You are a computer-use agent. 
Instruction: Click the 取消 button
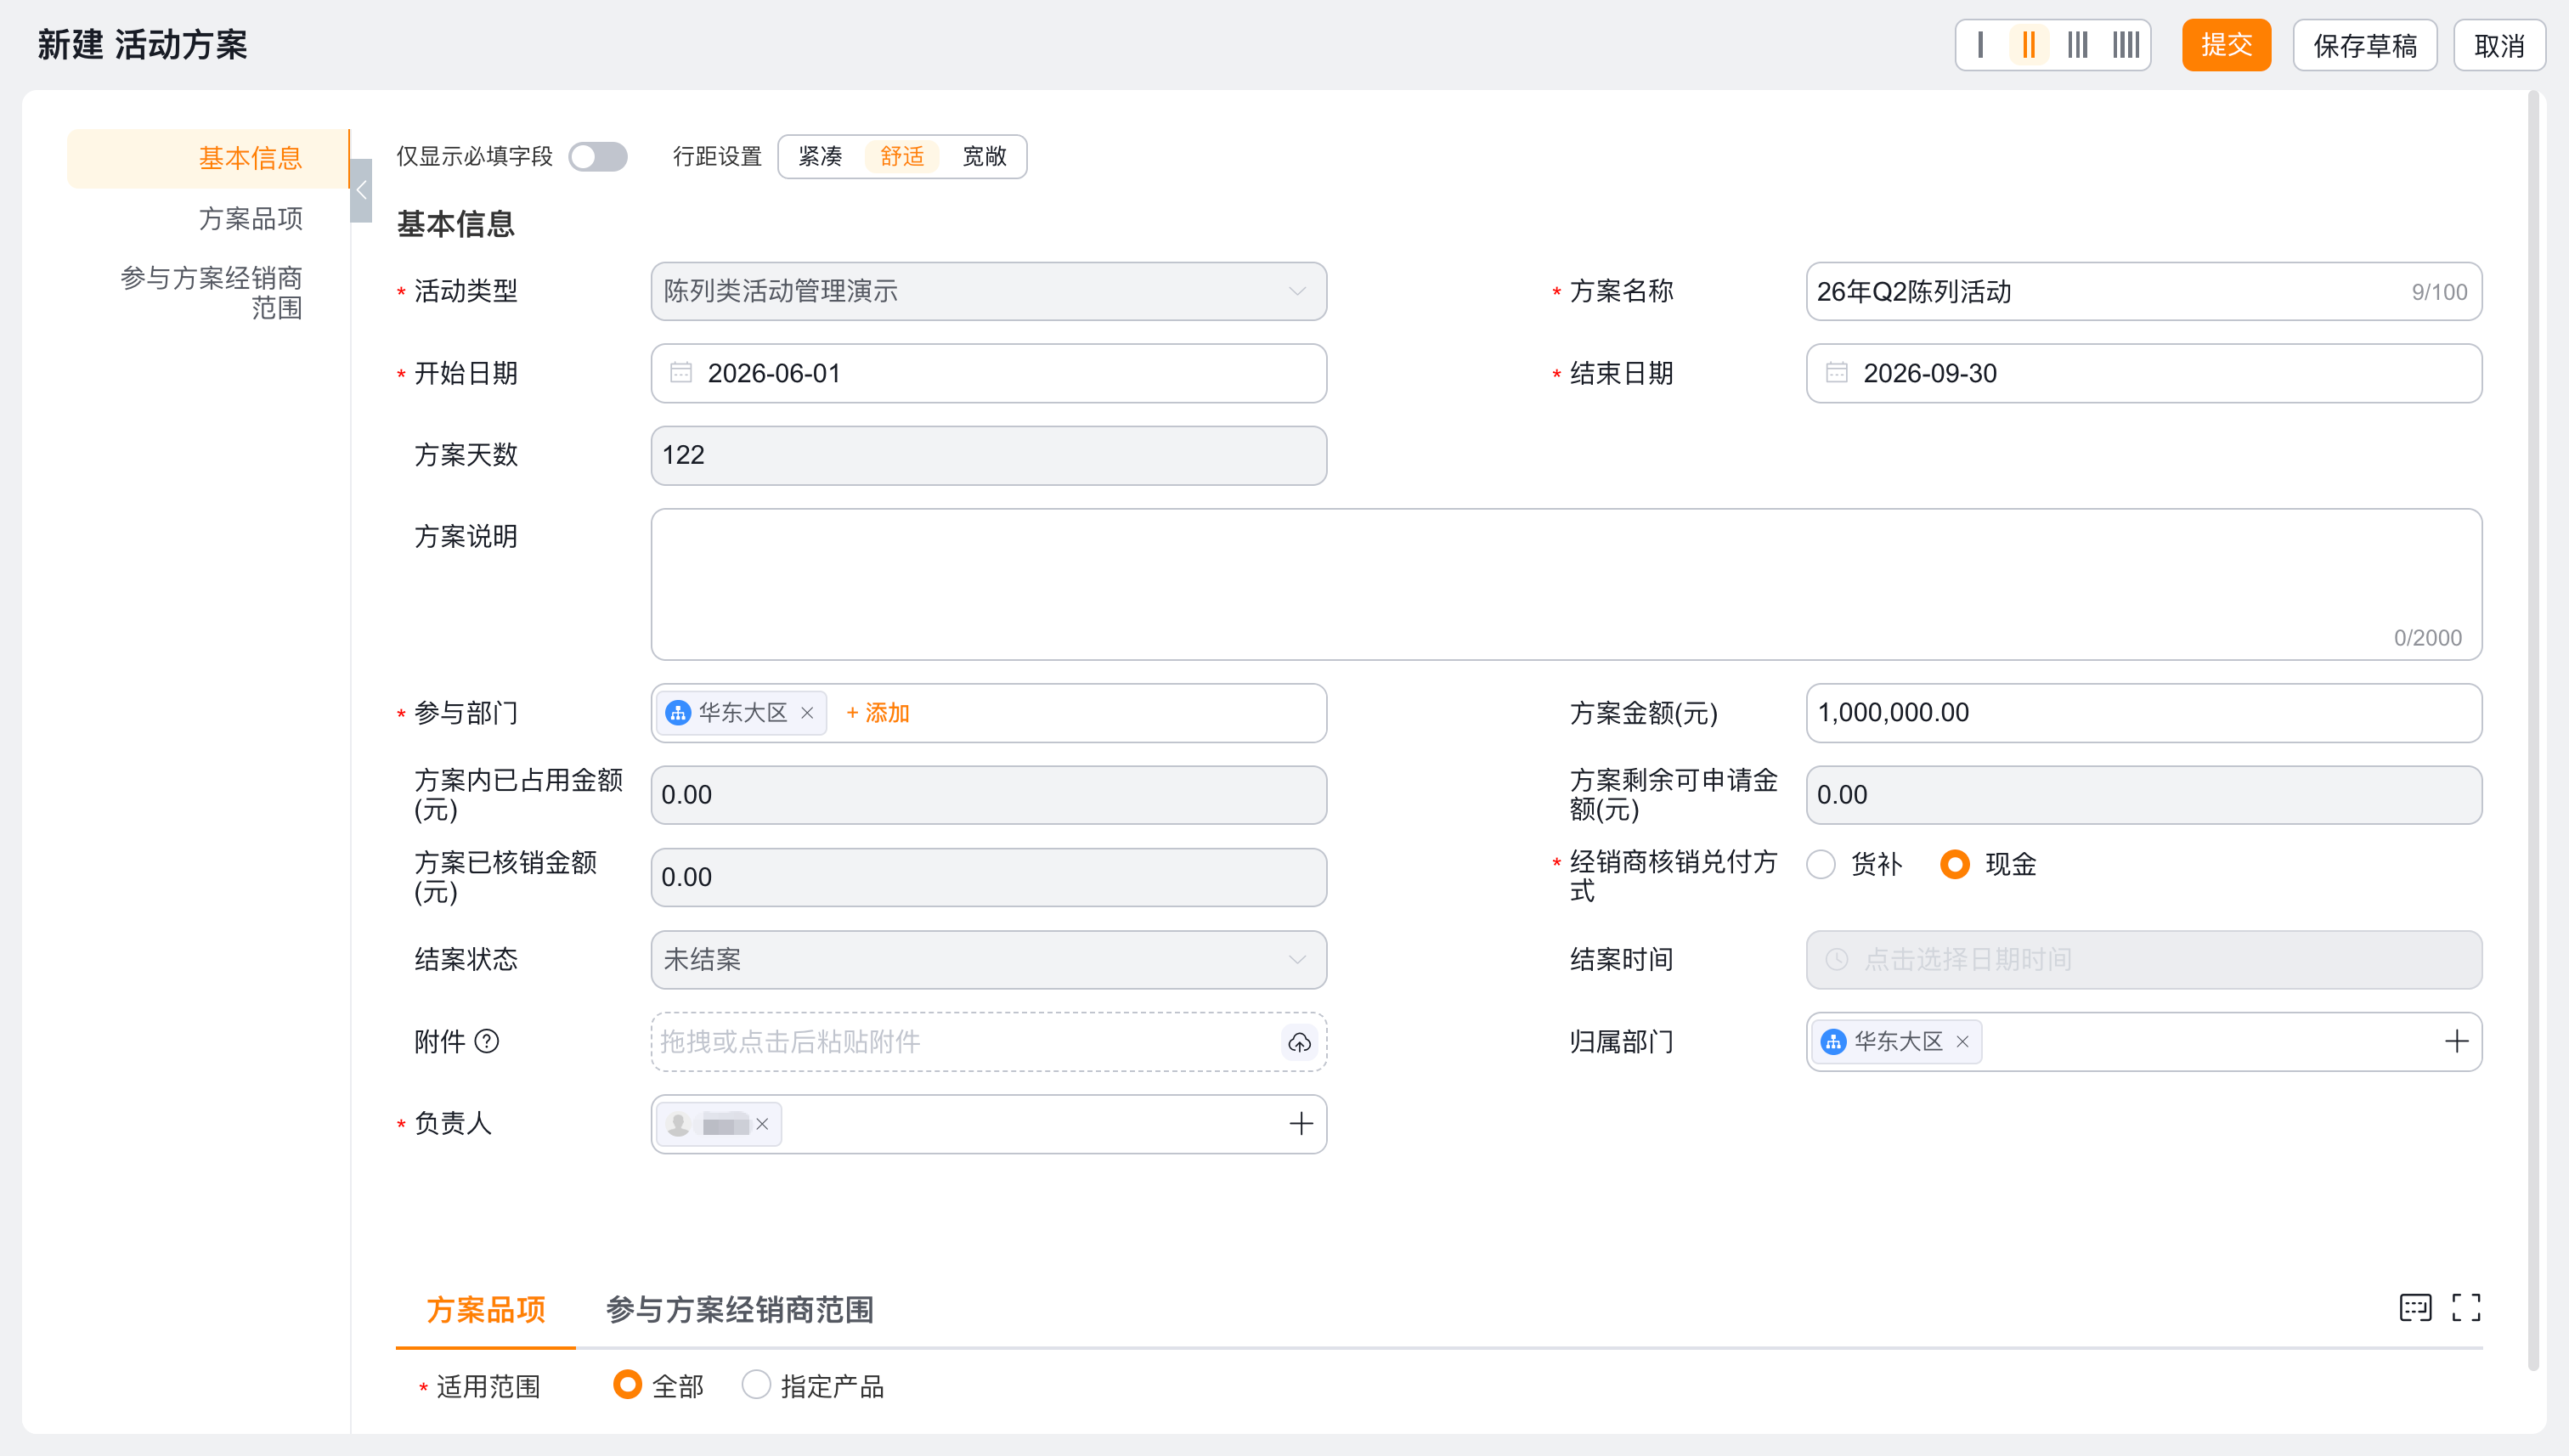[x=2499, y=45]
